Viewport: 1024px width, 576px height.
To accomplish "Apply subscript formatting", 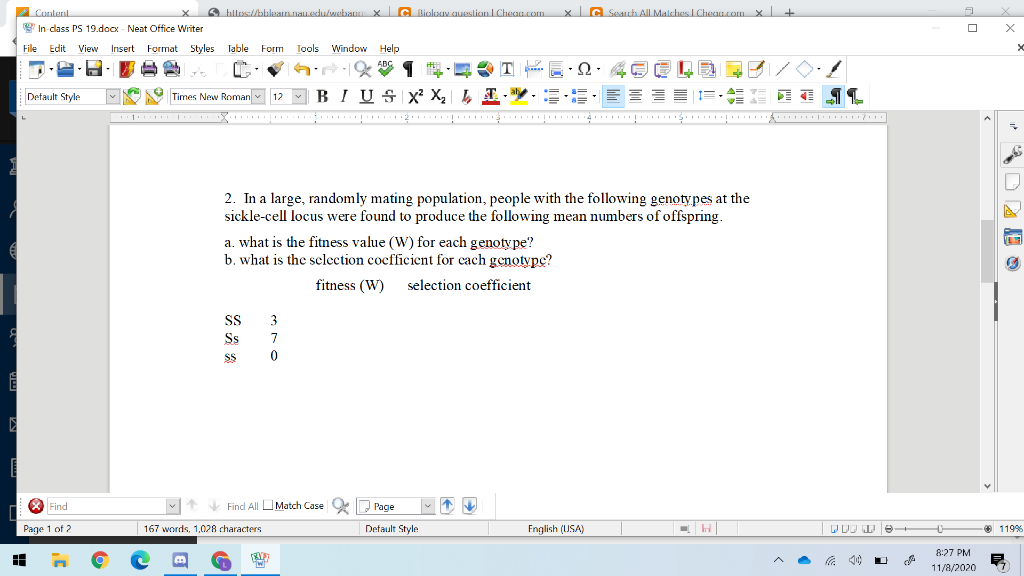I will 438,96.
